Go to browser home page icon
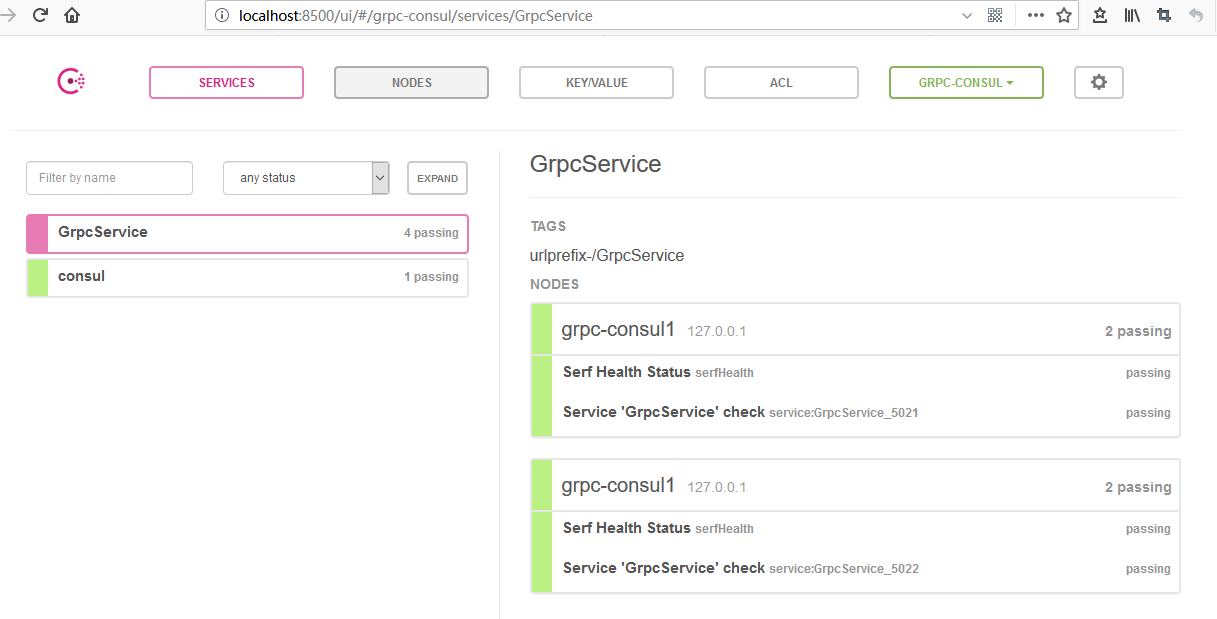This screenshot has width=1217, height=619. coord(72,15)
